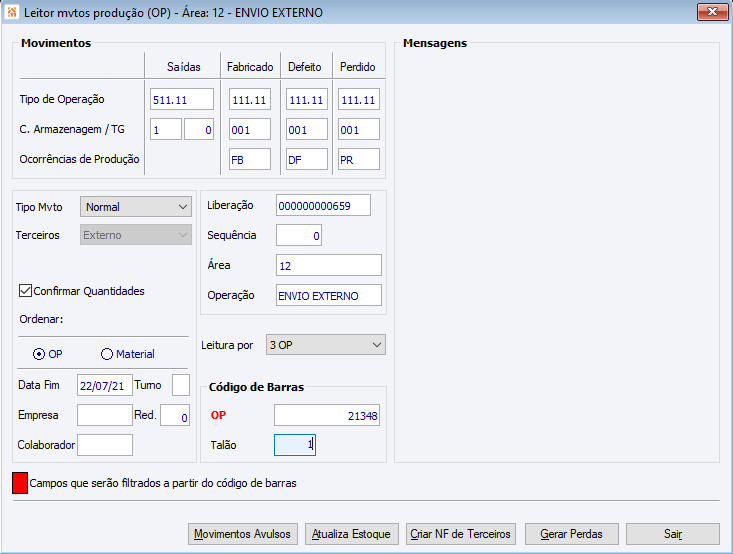Image resolution: width=733 pixels, height=554 pixels.
Task: Click the Sequência input field
Action: click(x=299, y=235)
